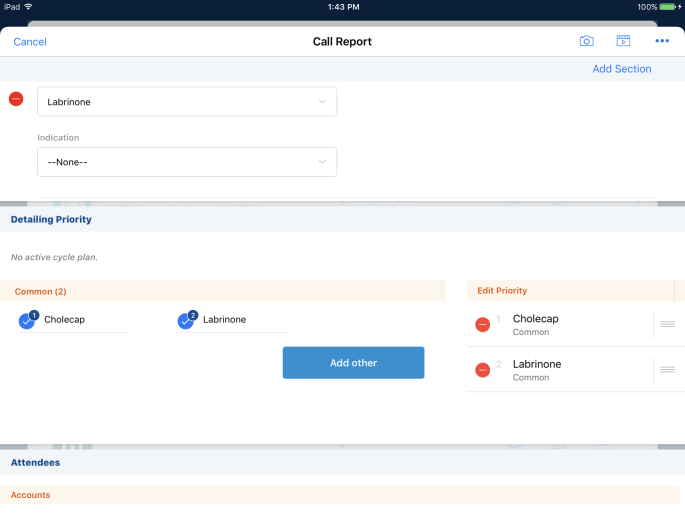This screenshot has width=685, height=513.
Task: Grab the reorder handle for Cholecap
Action: tap(667, 324)
